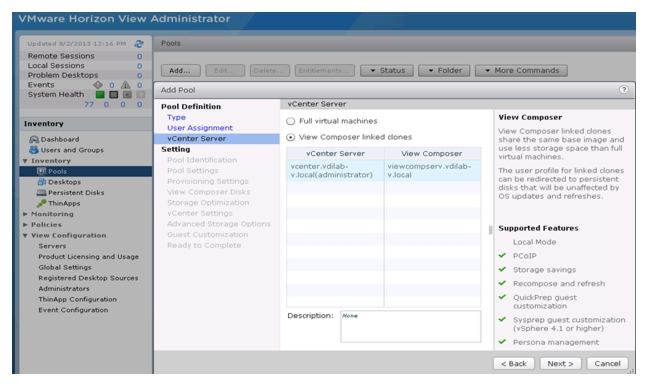Click the Users and Groups icon
The image size is (649, 387).
pos(34,150)
